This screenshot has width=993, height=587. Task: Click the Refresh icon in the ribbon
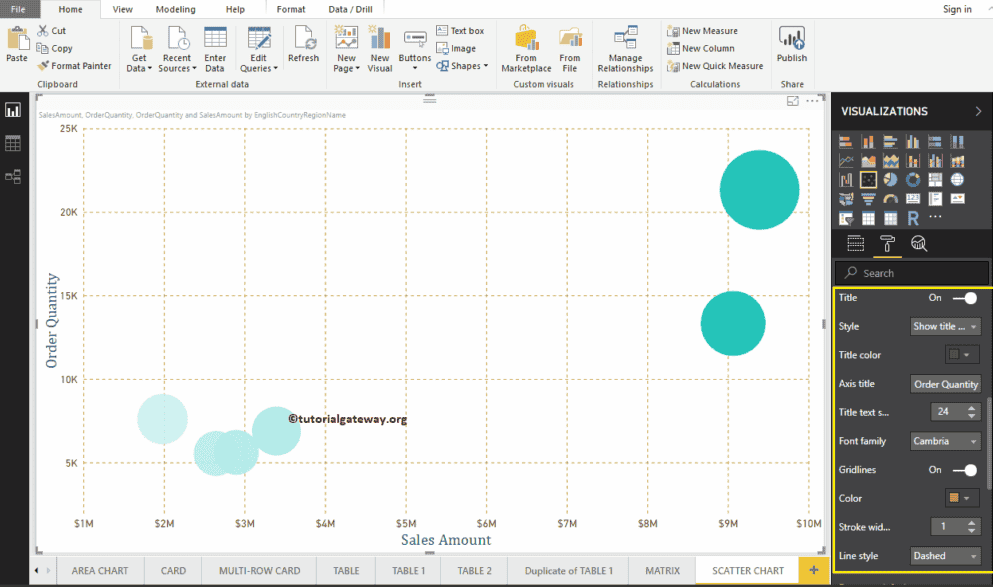pos(303,46)
